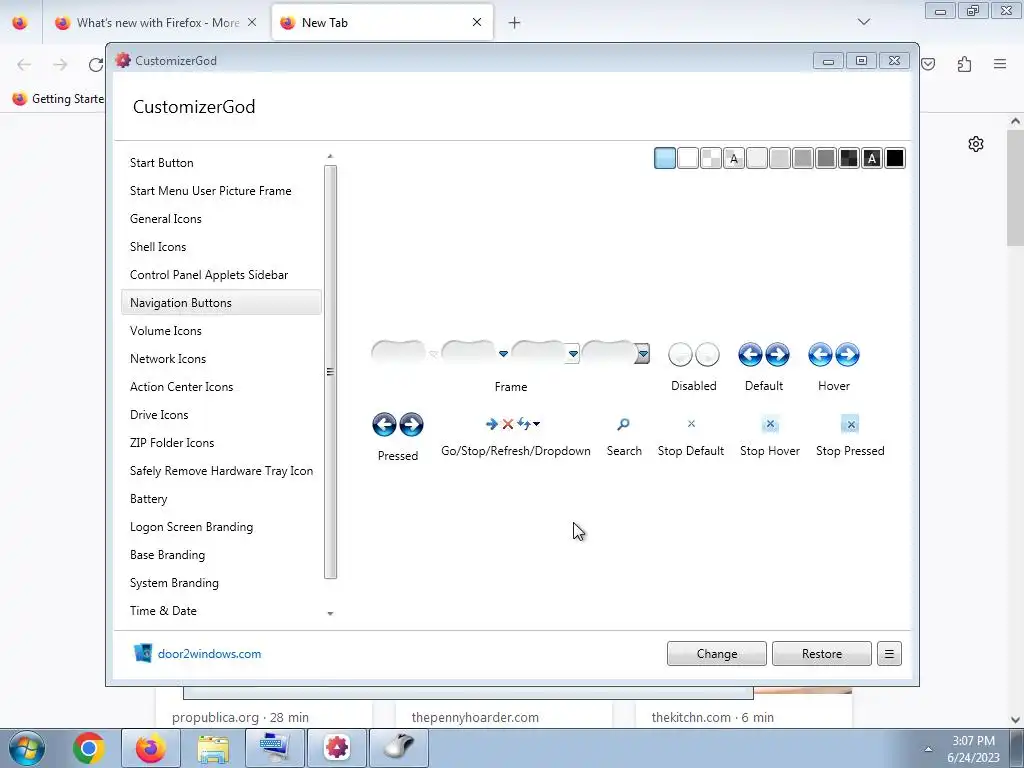1024x768 pixels.
Task: Expand the Firefox list all tabs chevron
Action: [864, 22]
